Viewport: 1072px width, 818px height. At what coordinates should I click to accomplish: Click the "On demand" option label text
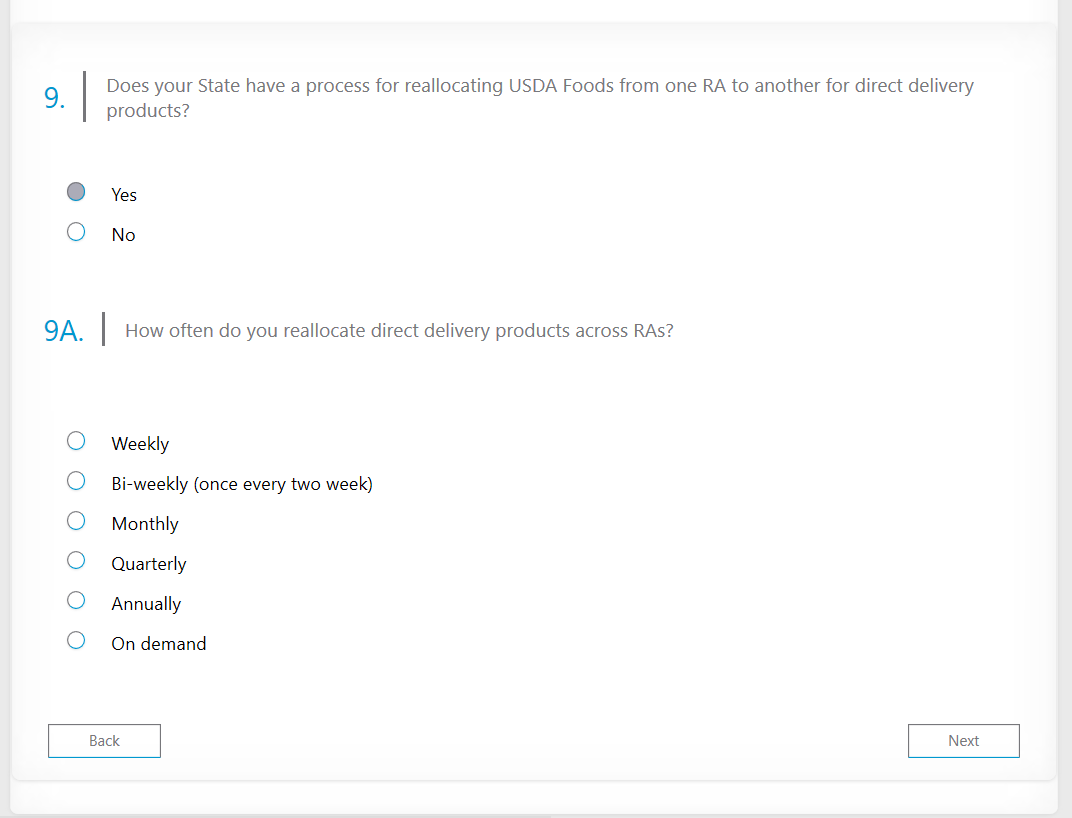coord(159,644)
